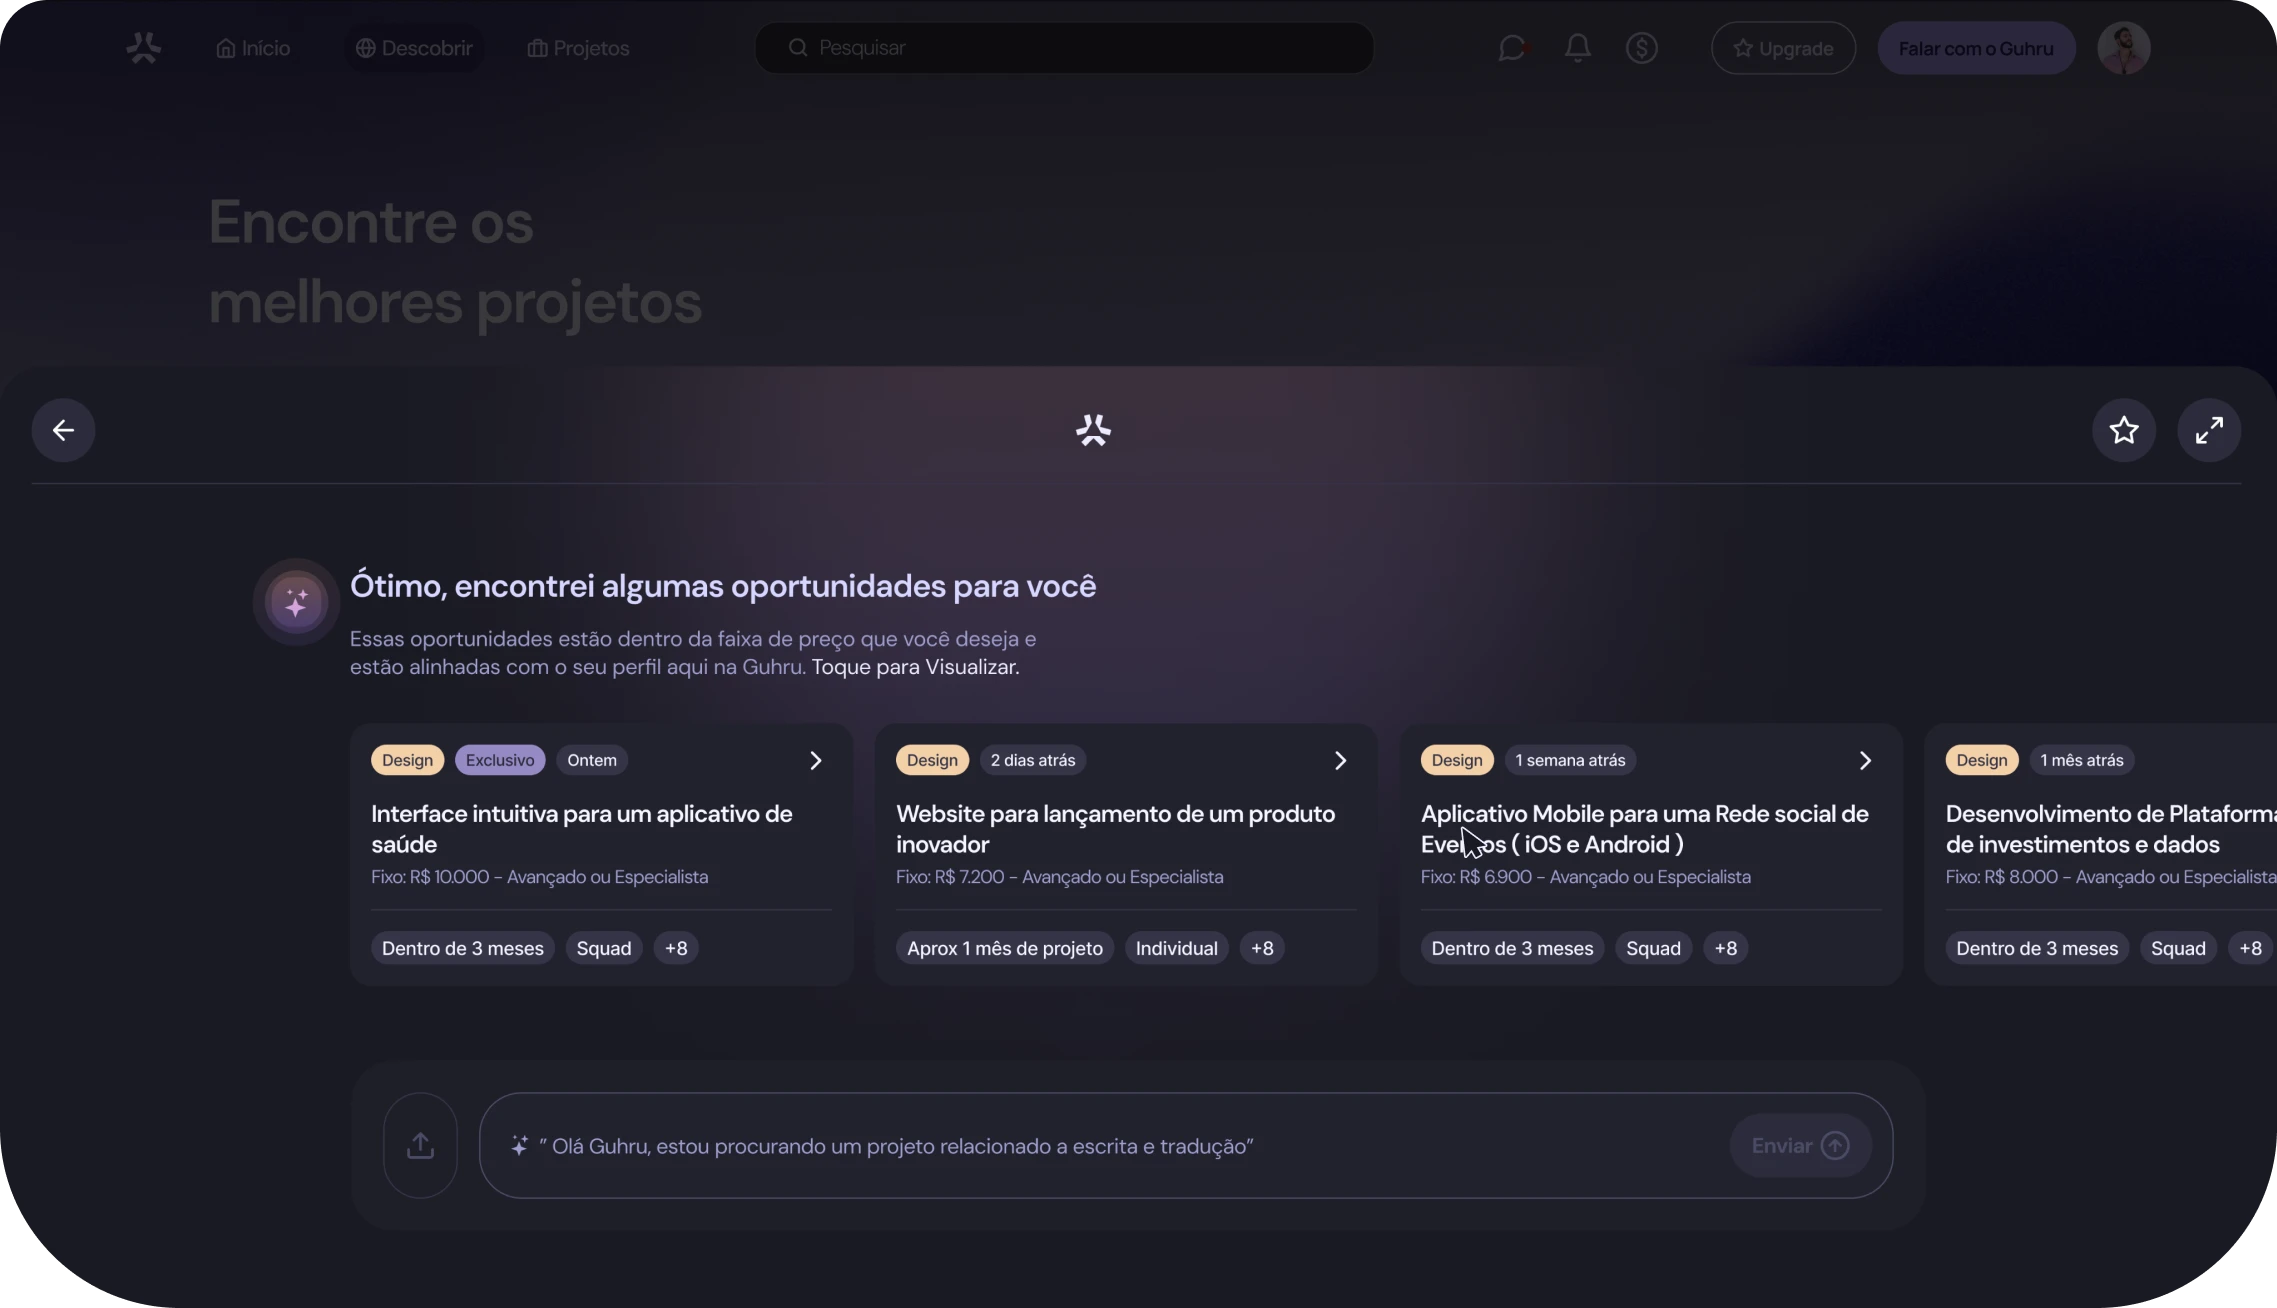Focus the Pesquisar search field

tap(1063, 48)
